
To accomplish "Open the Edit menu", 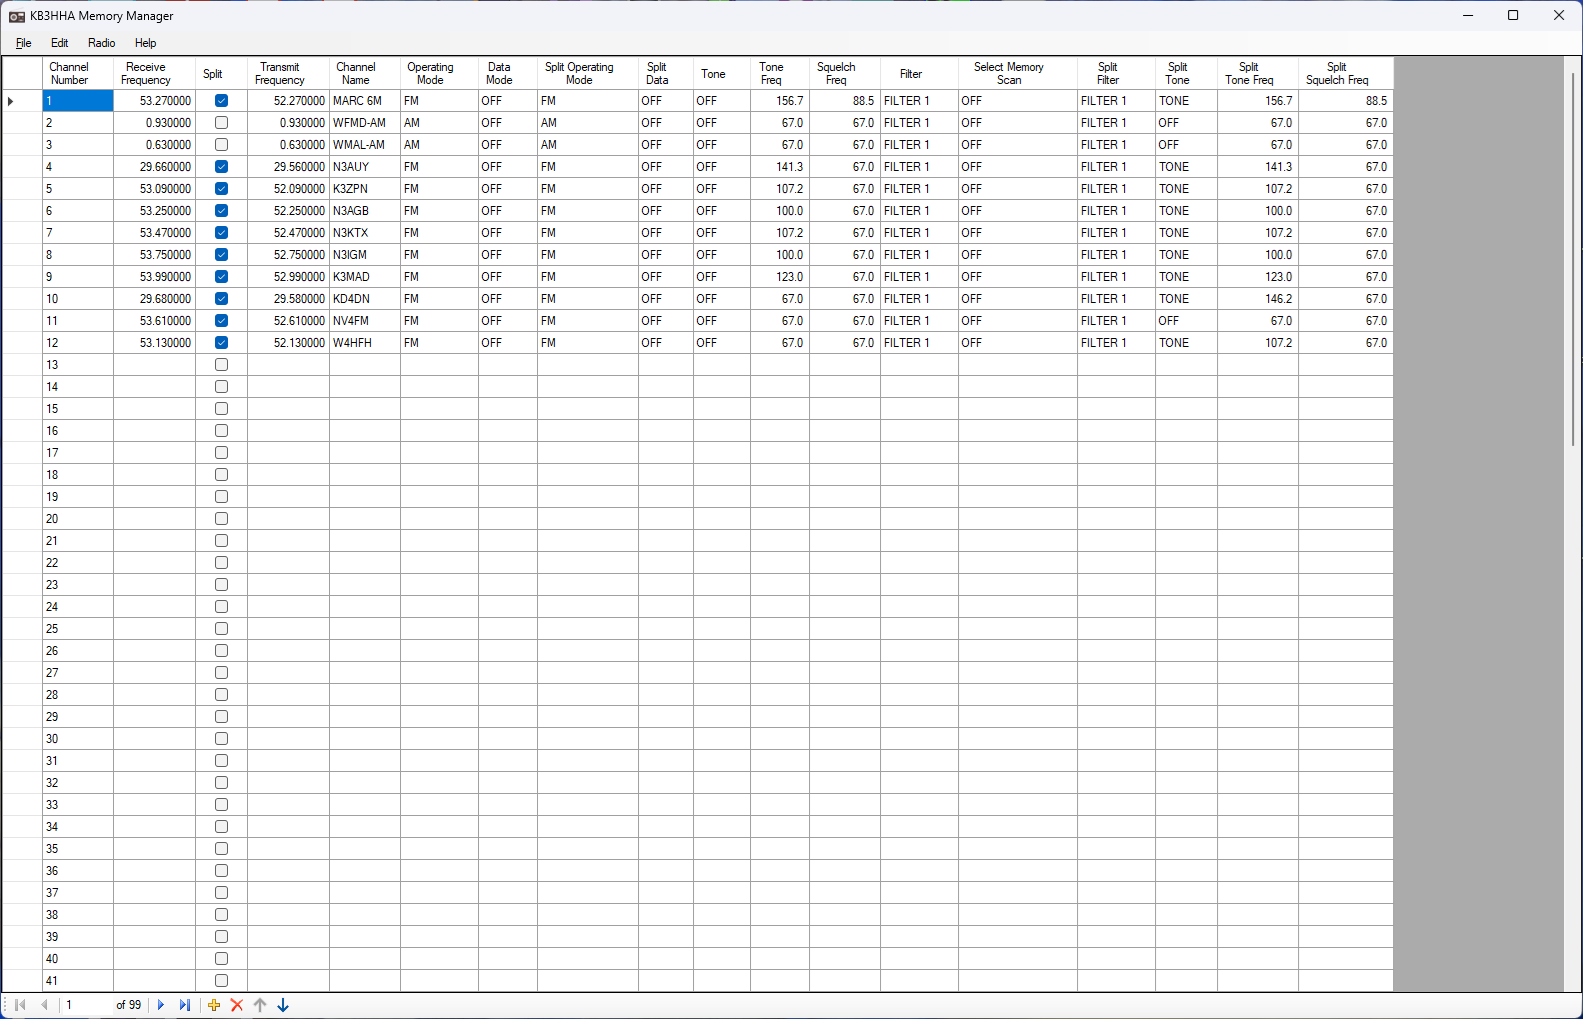I will pos(60,43).
